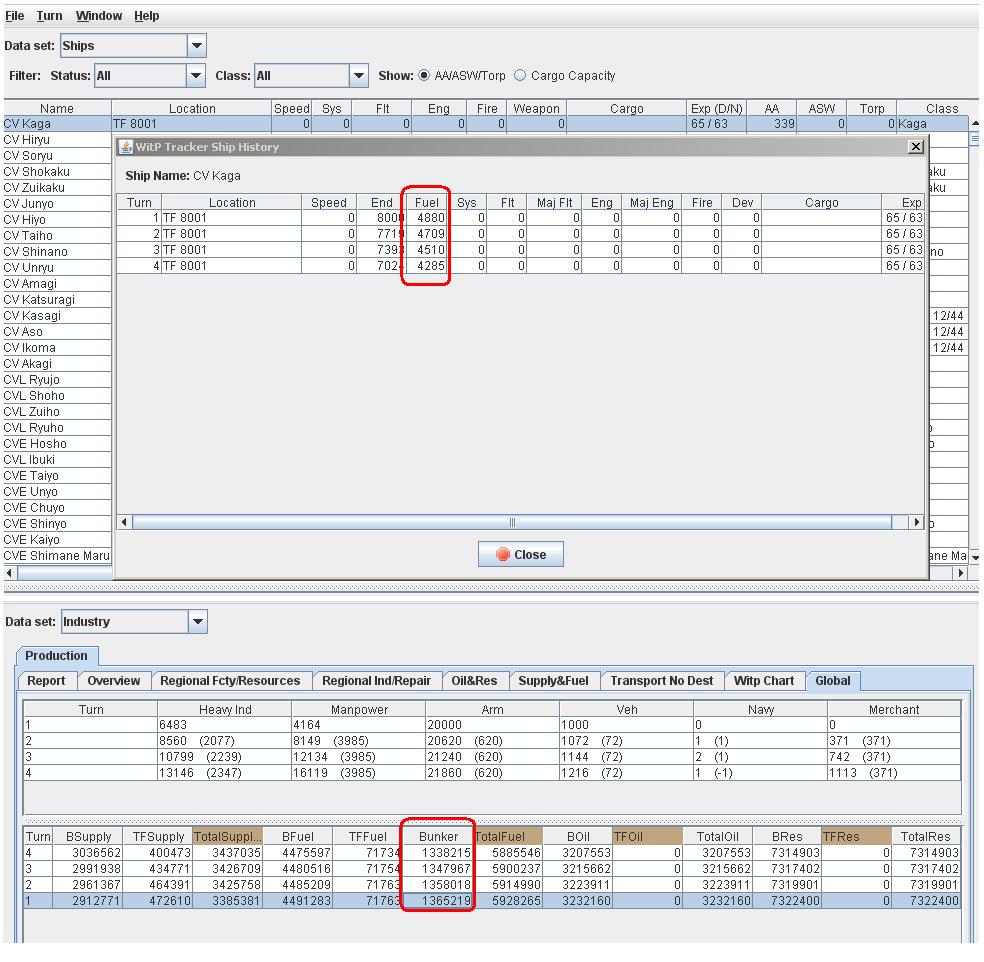This screenshot has width=984, height=962.
Task: Open the Turn menu
Action: click(50, 16)
